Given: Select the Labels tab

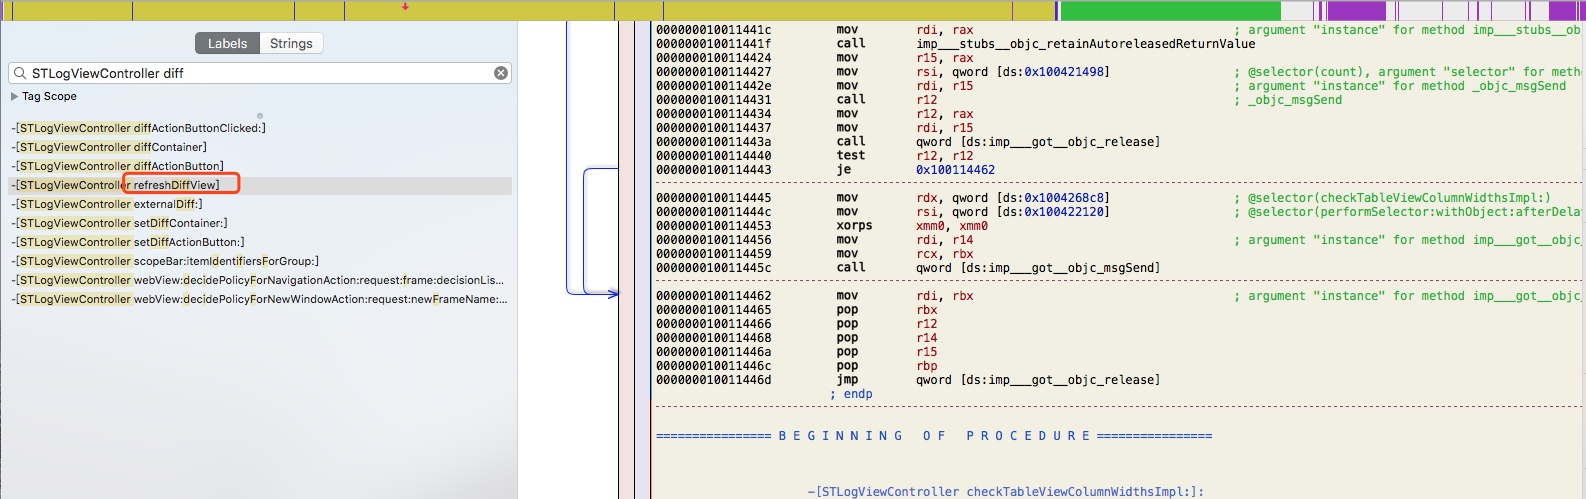Looking at the screenshot, I should [227, 44].
